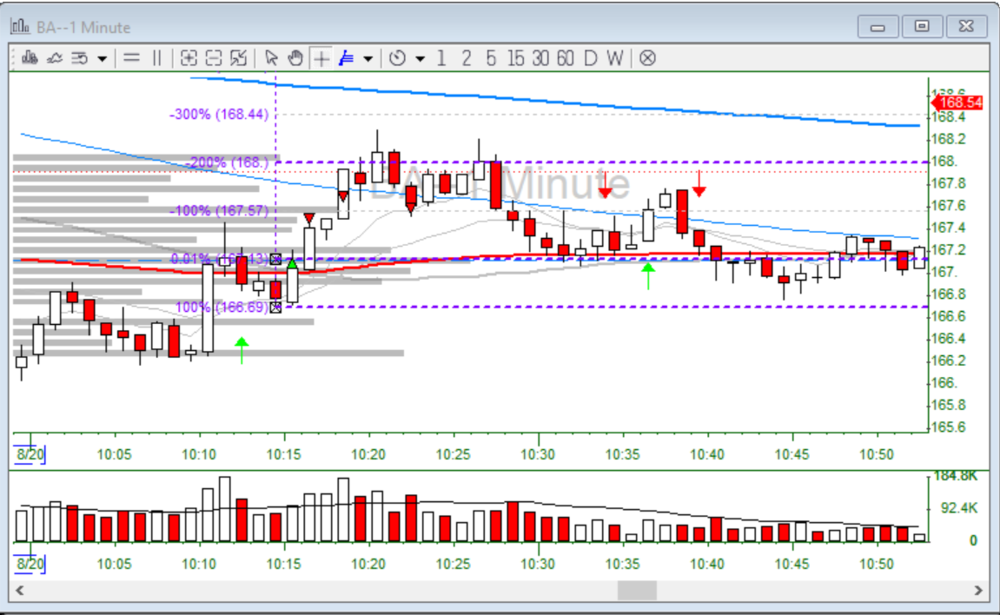The image size is (1000, 615).
Task: Expand the clock time interval dropdown
Action: pyautogui.click(x=419, y=58)
